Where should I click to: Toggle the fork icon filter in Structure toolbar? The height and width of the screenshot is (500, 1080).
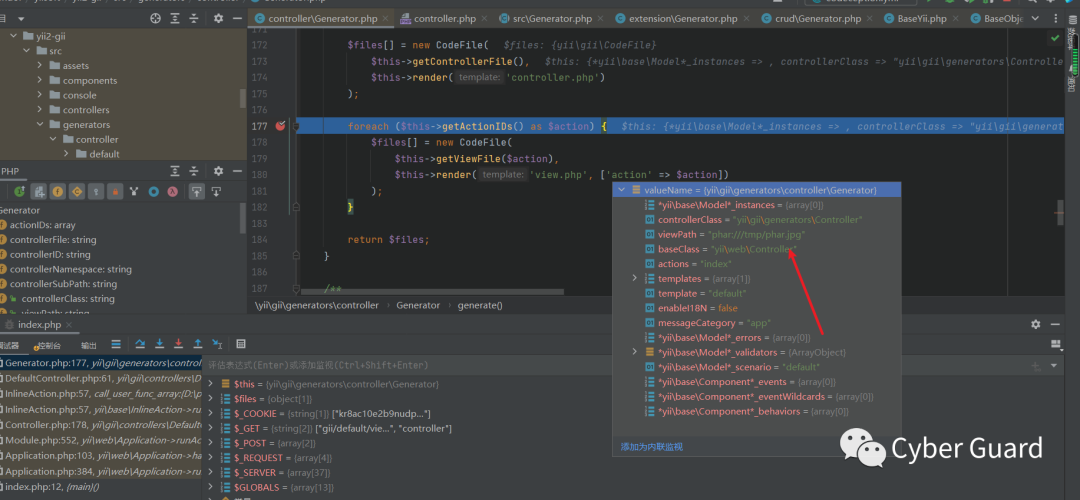click(135, 191)
